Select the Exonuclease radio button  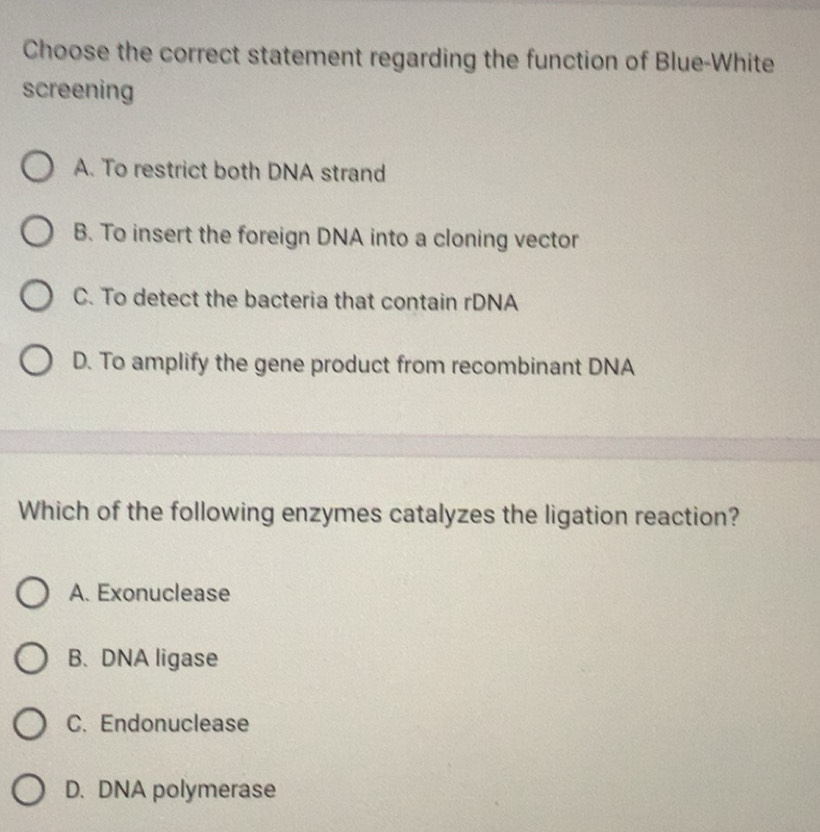pyautogui.click(x=32, y=593)
